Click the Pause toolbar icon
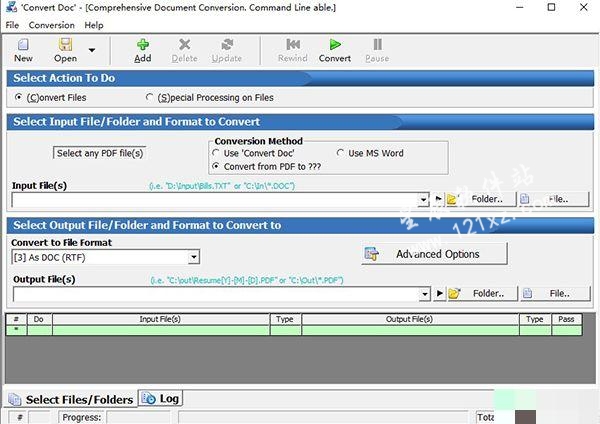This screenshot has height=424, width=600. [x=377, y=45]
